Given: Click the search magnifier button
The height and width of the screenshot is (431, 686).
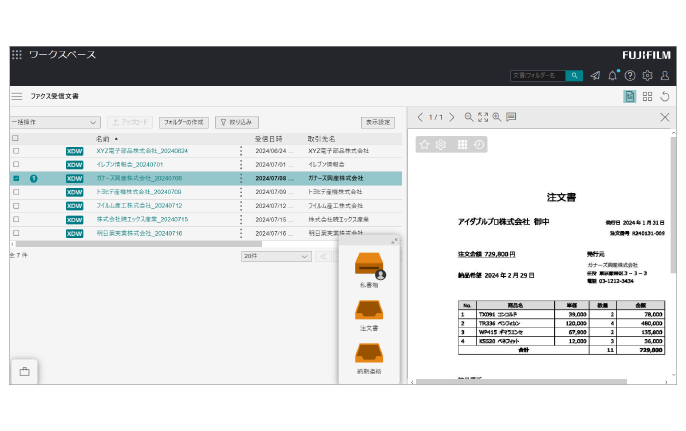Looking at the screenshot, I should [x=574, y=76].
